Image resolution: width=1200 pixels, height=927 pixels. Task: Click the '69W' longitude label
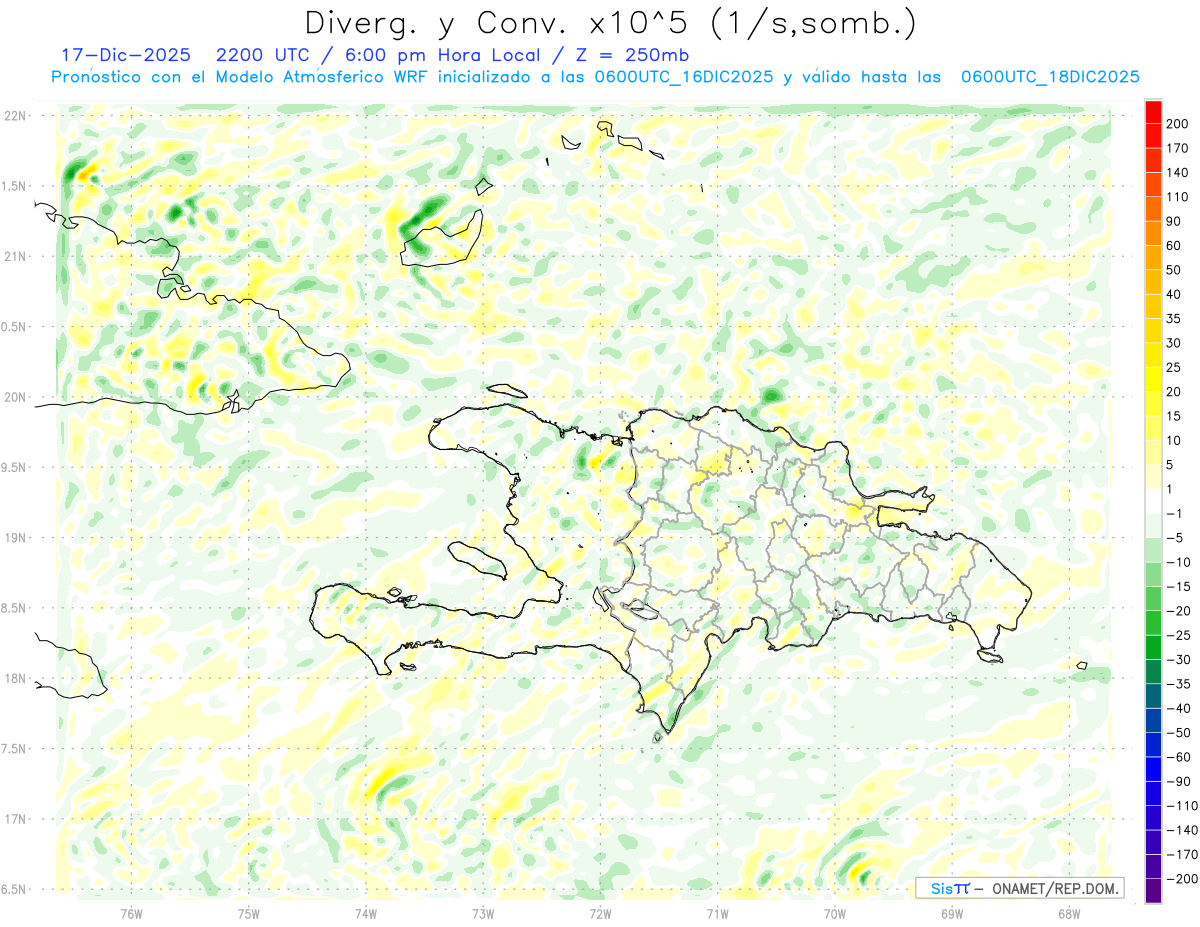(951, 913)
